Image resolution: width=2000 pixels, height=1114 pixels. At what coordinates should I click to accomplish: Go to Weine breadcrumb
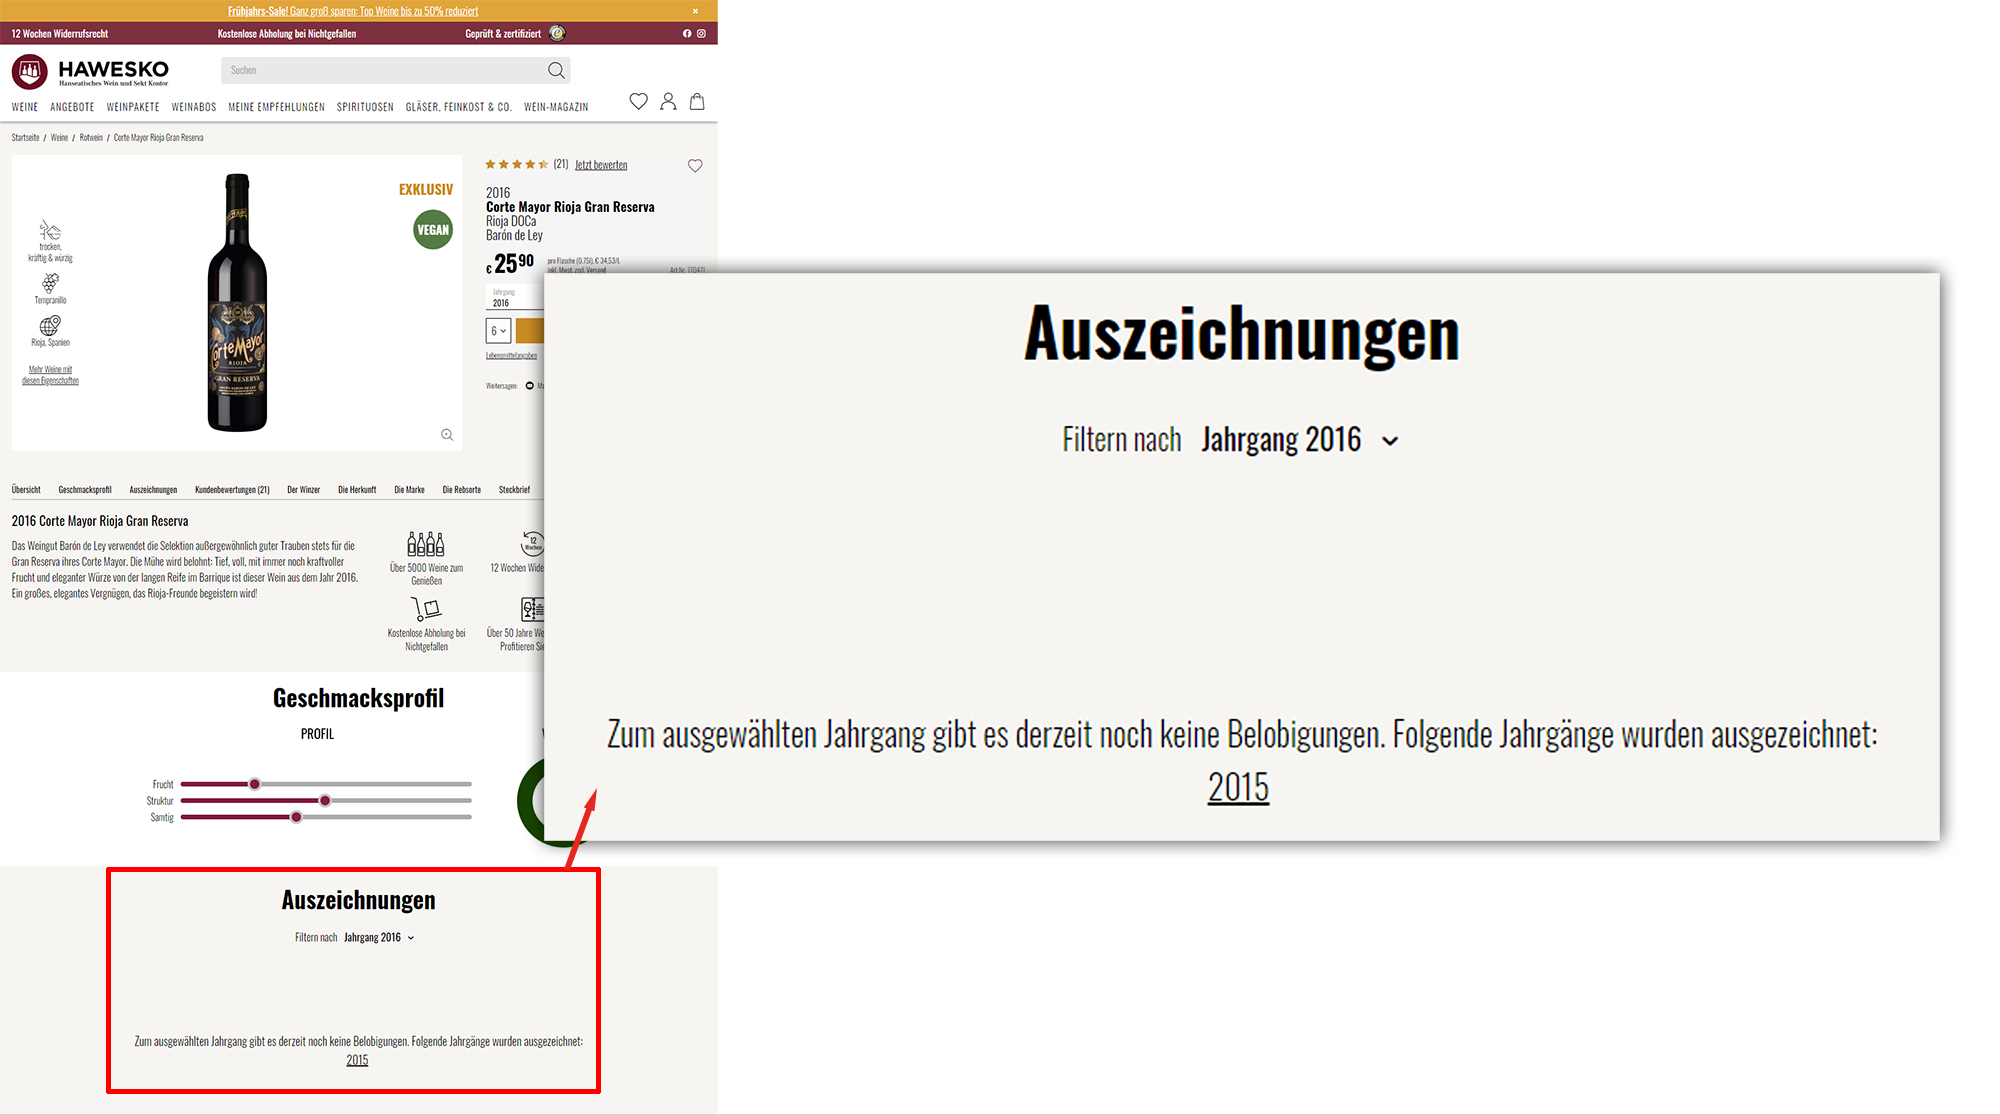(60, 138)
